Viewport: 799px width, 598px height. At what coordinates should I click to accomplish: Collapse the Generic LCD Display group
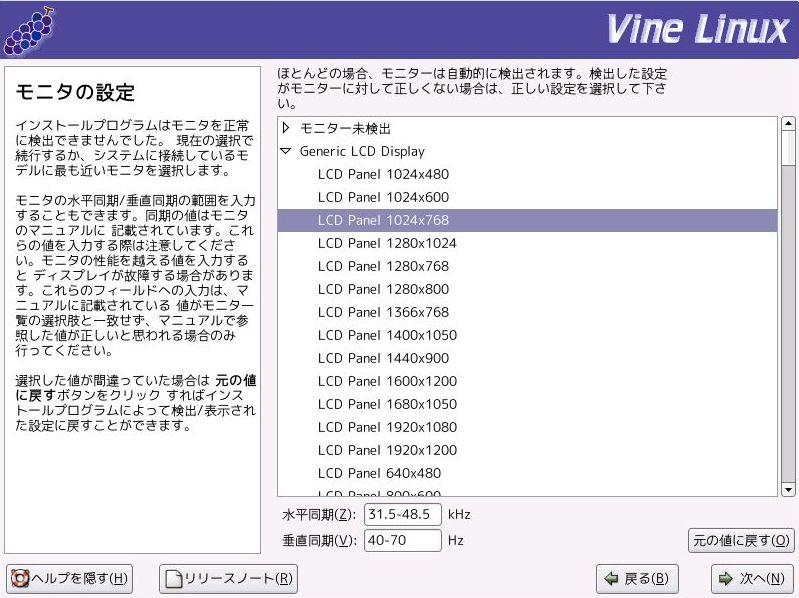point(286,151)
